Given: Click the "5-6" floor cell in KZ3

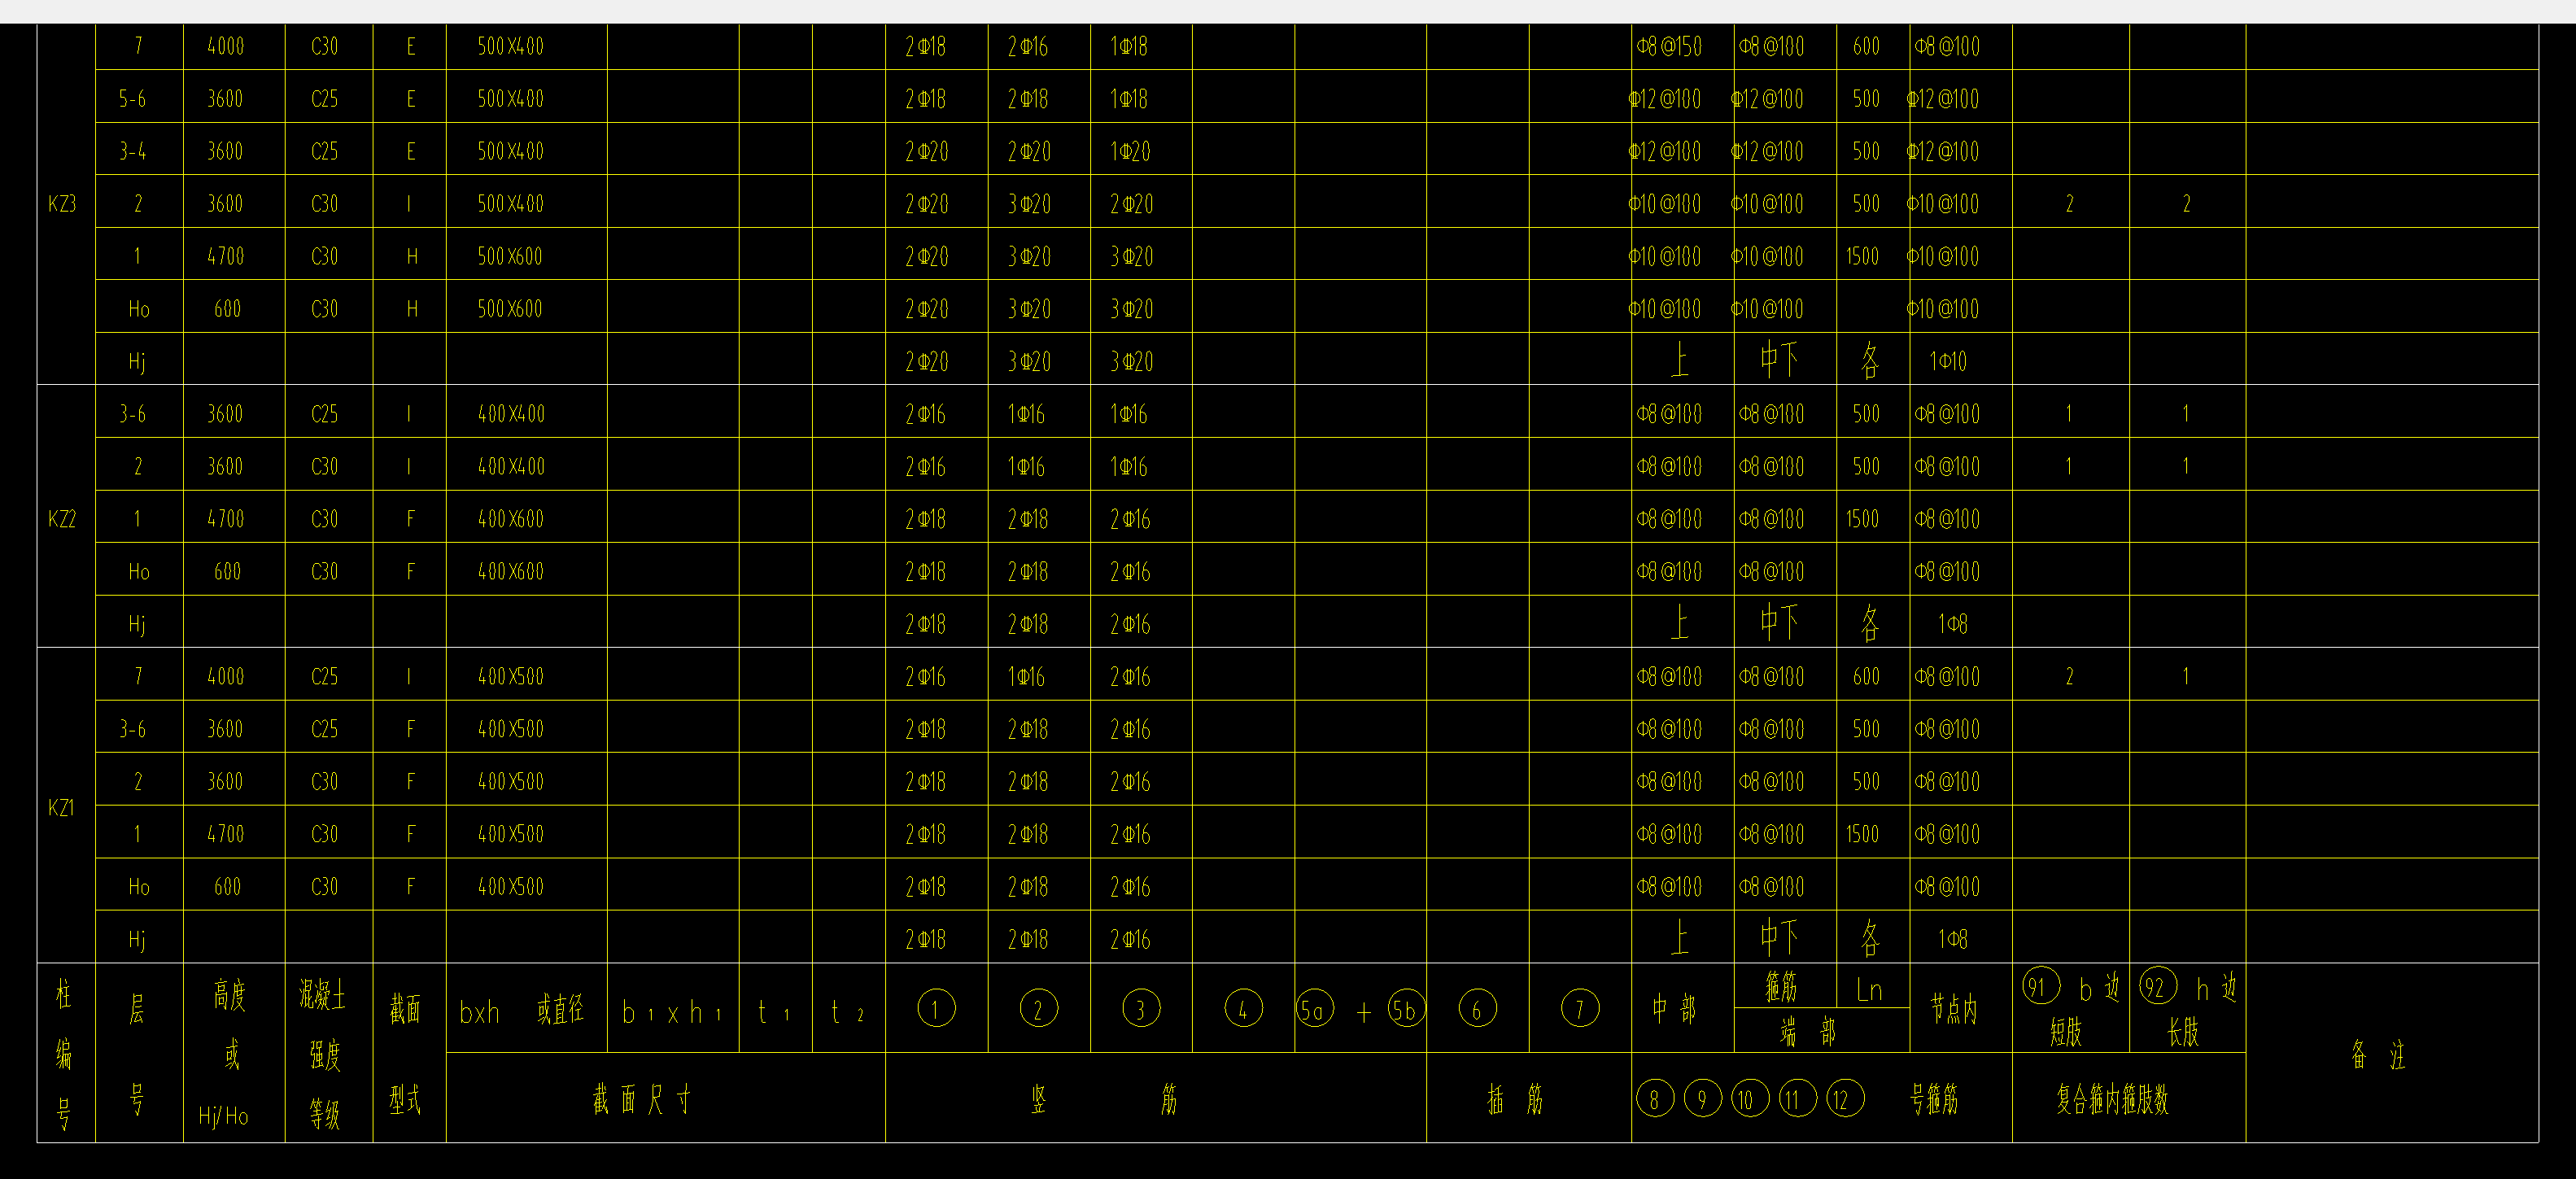Looking at the screenshot, I should pyautogui.click(x=132, y=99).
